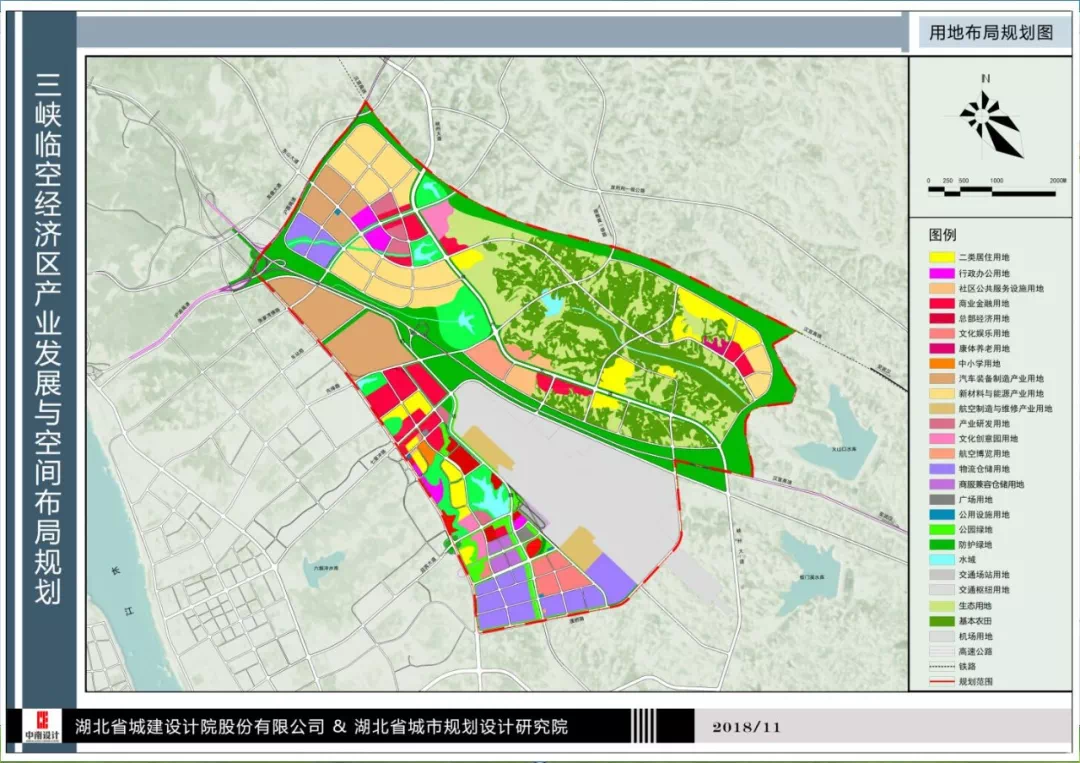Click the cyan 水域 legend swatch
The width and height of the screenshot is (1080, 763).
[x=942, y=559]
